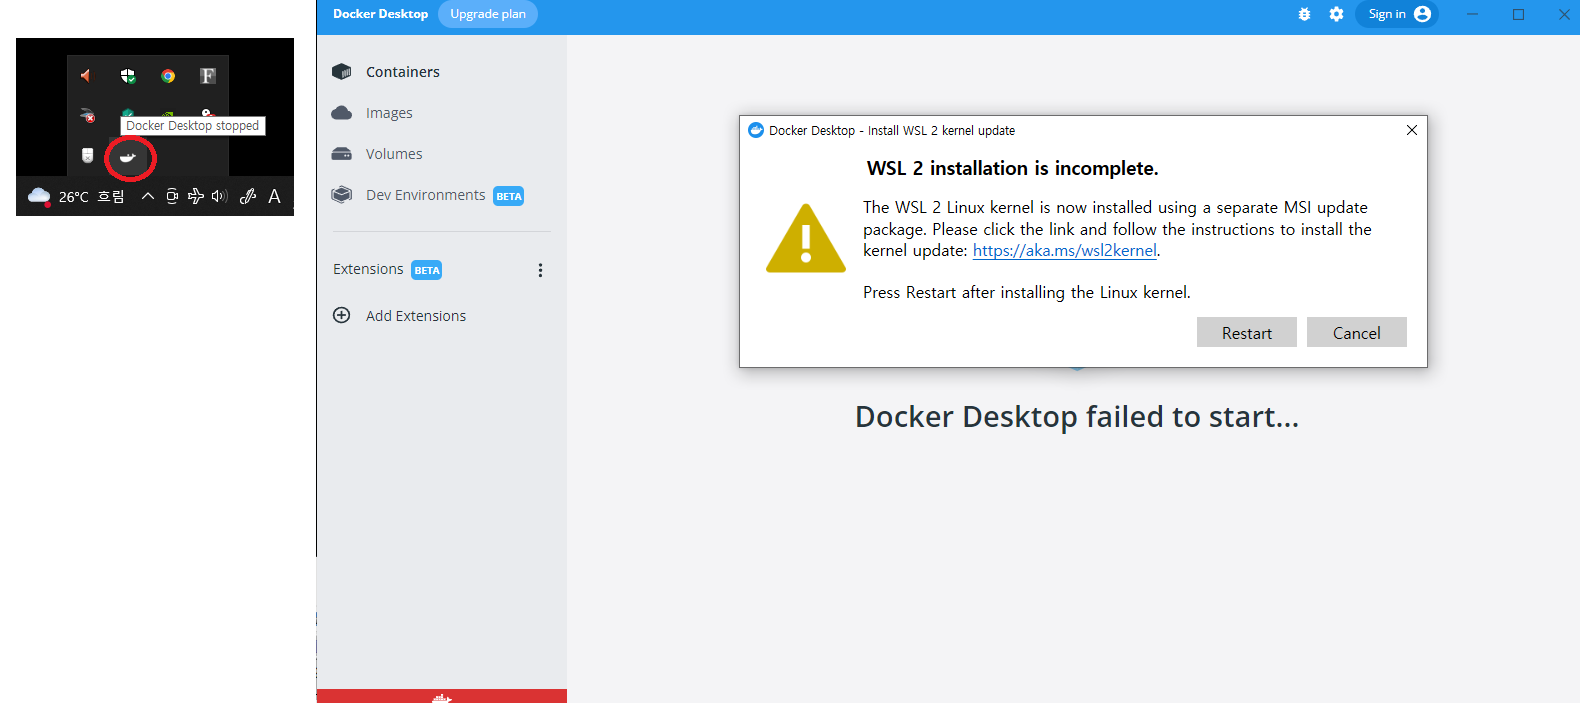
Task: Click Add Extensions
Action: [x=416, y=316]
